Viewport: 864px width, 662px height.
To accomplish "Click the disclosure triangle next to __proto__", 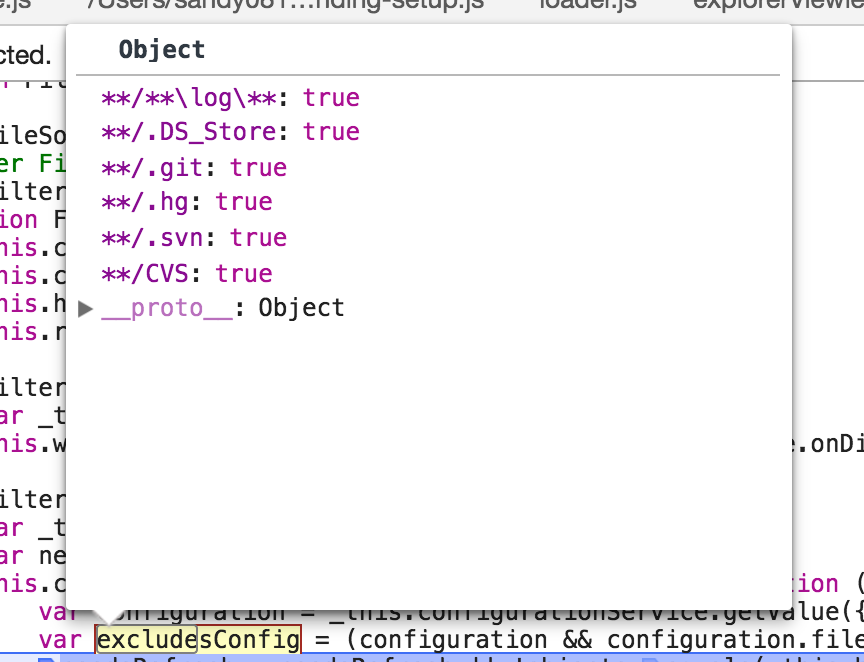I will (86, 308).
